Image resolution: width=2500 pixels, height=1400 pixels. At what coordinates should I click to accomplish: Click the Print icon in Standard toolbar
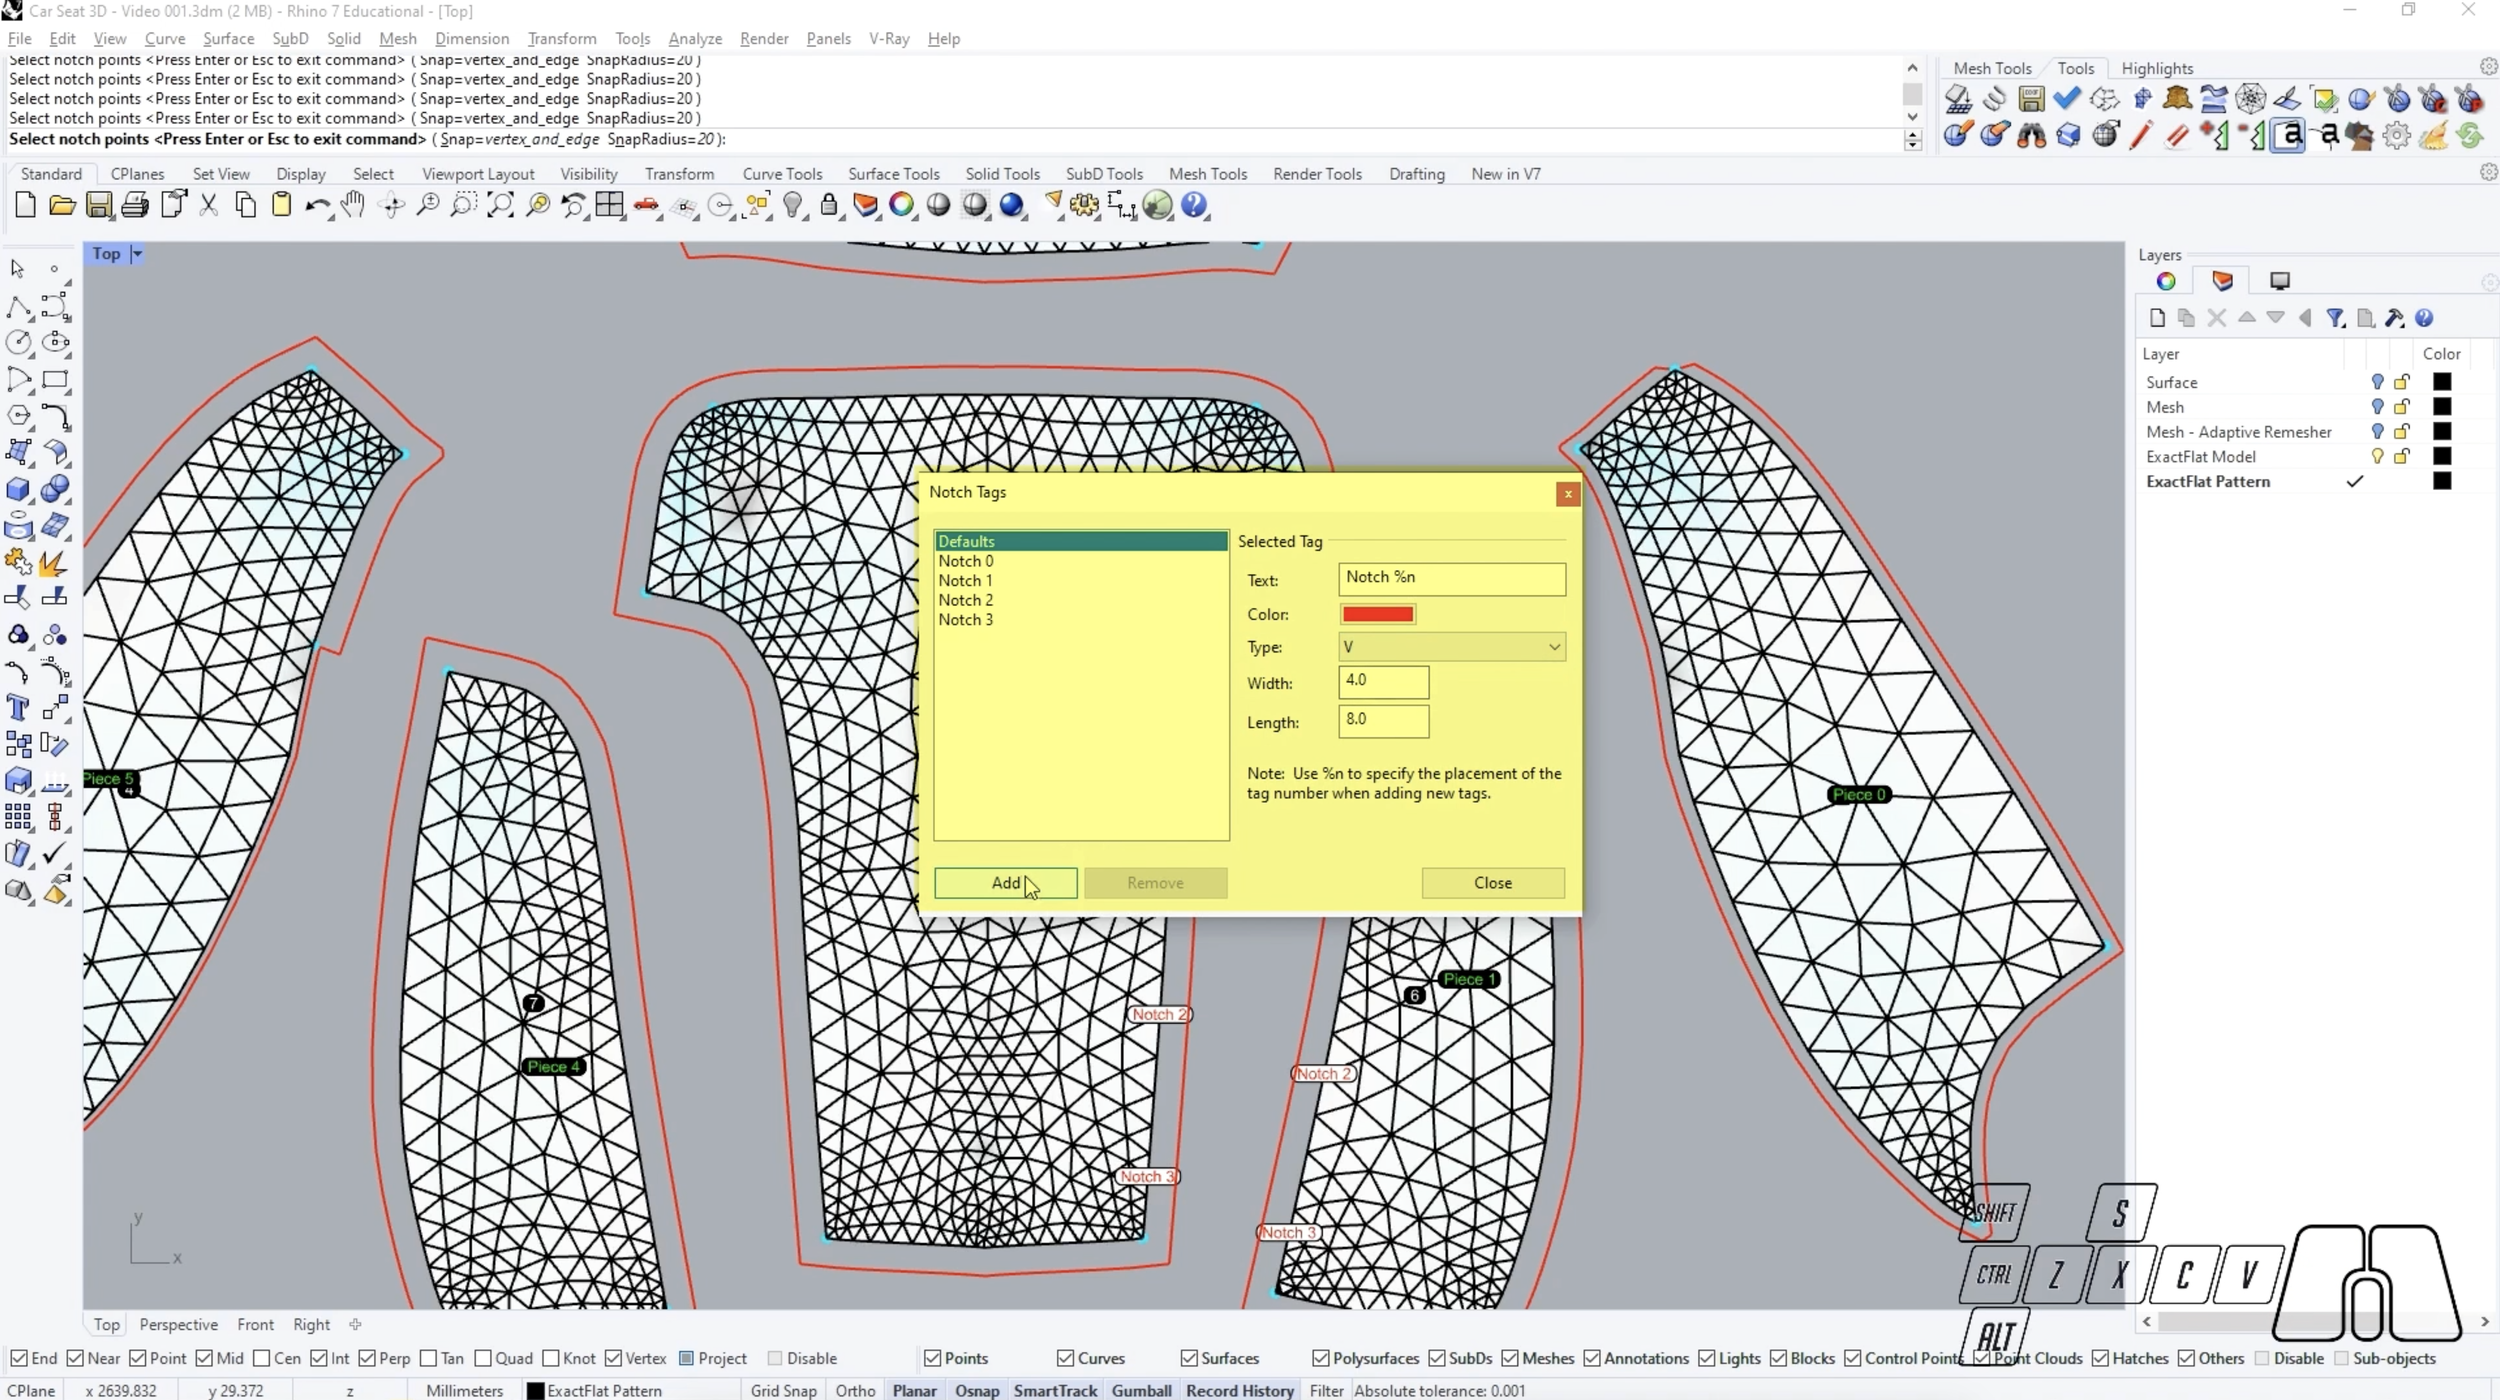click(135, 206)
